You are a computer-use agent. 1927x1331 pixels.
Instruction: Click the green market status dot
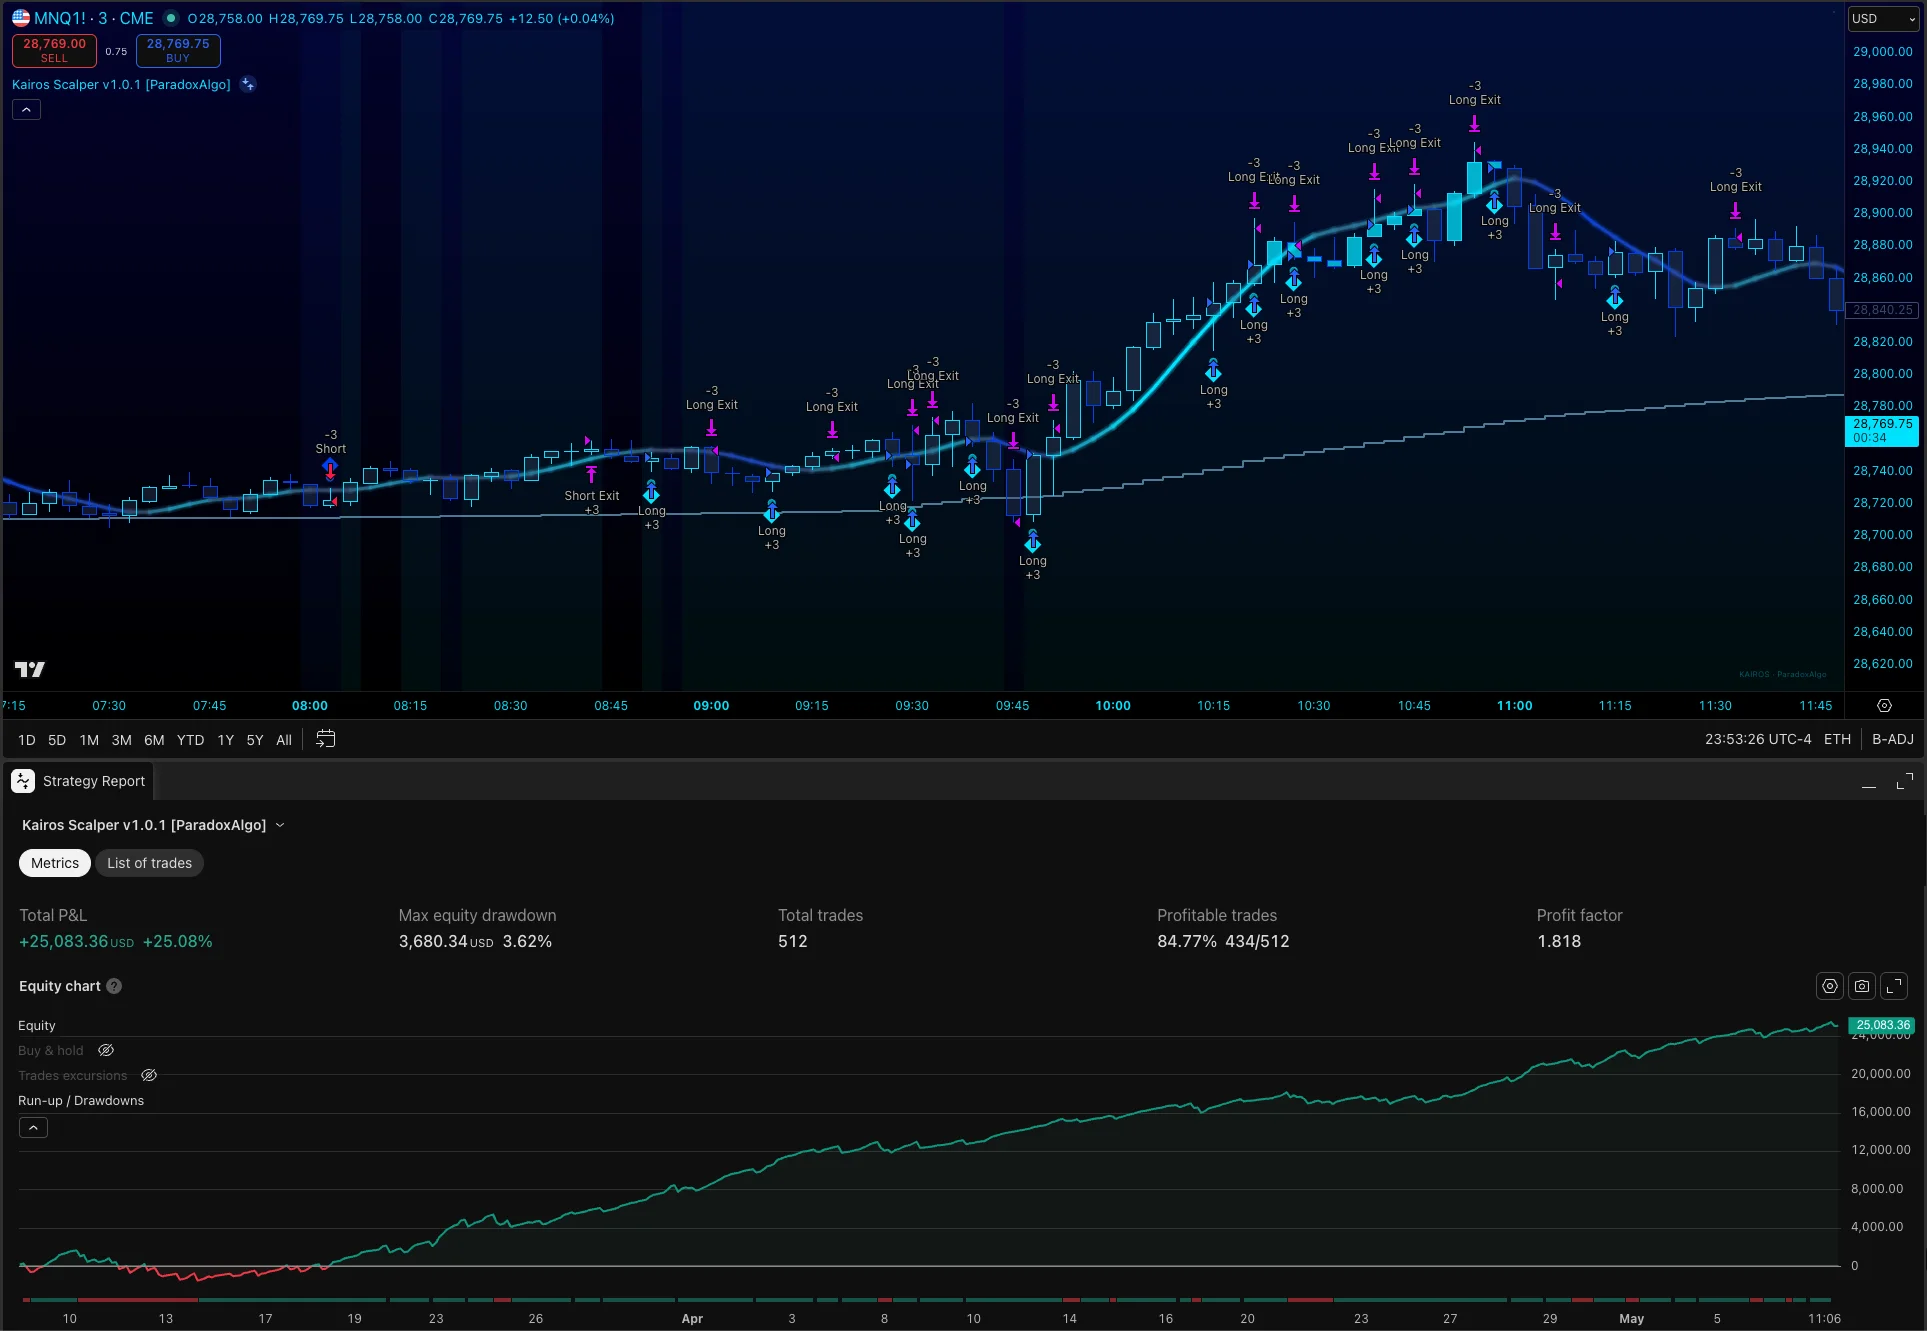point(171,18)
